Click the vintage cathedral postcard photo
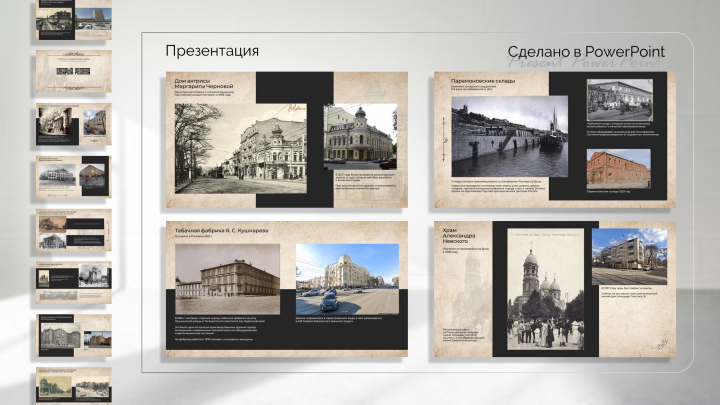Viewport: 720px width, 405px height. click(x=546, y=289)
